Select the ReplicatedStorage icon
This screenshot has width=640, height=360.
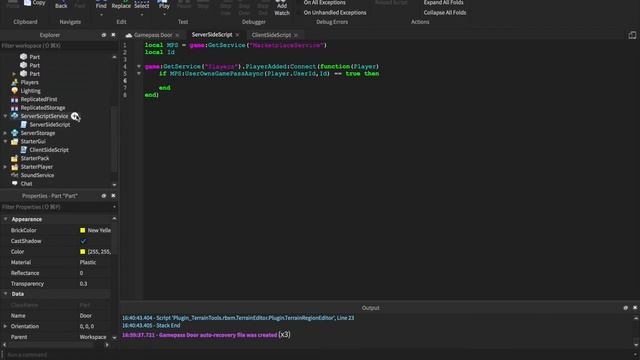point(15,108)
